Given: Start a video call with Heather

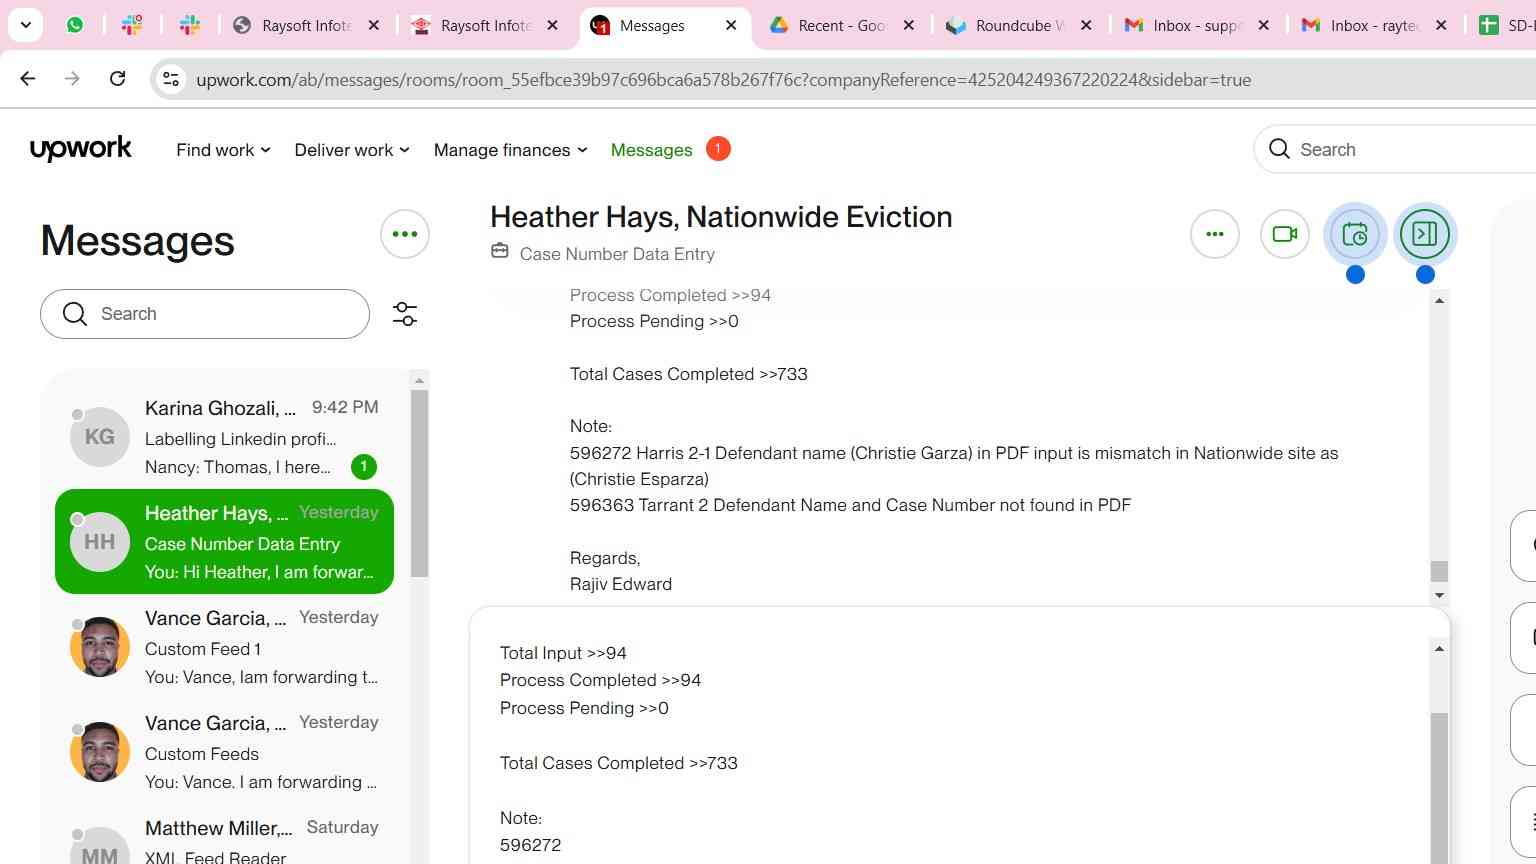Looking at the screenshot, I should pos(1285,234).
